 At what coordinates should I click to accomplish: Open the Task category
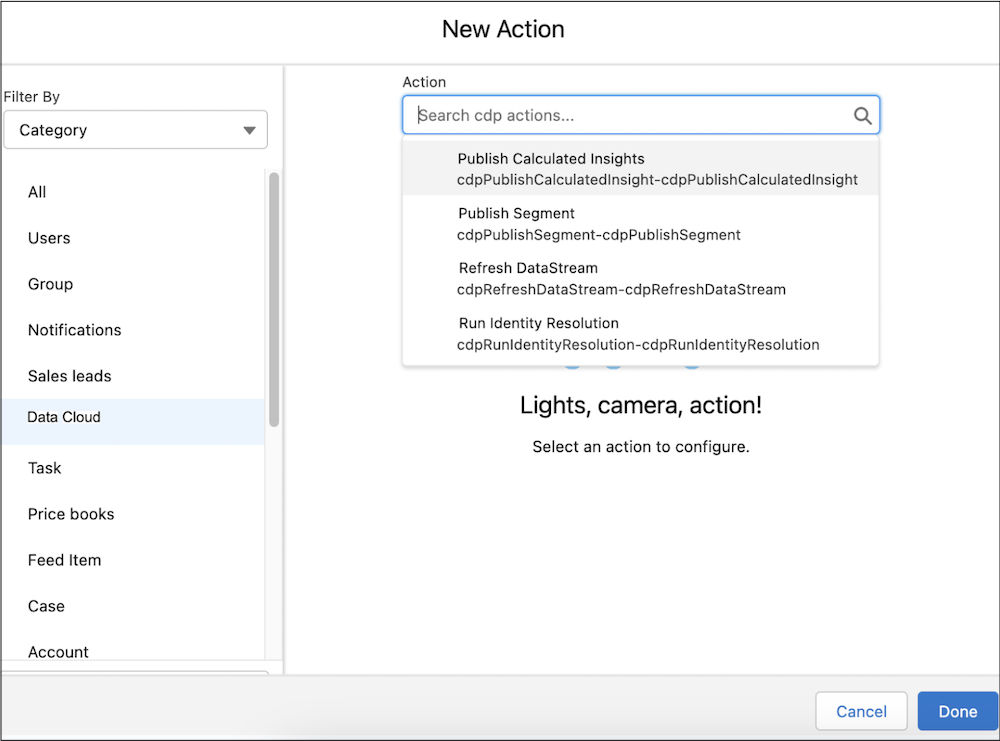133,468
